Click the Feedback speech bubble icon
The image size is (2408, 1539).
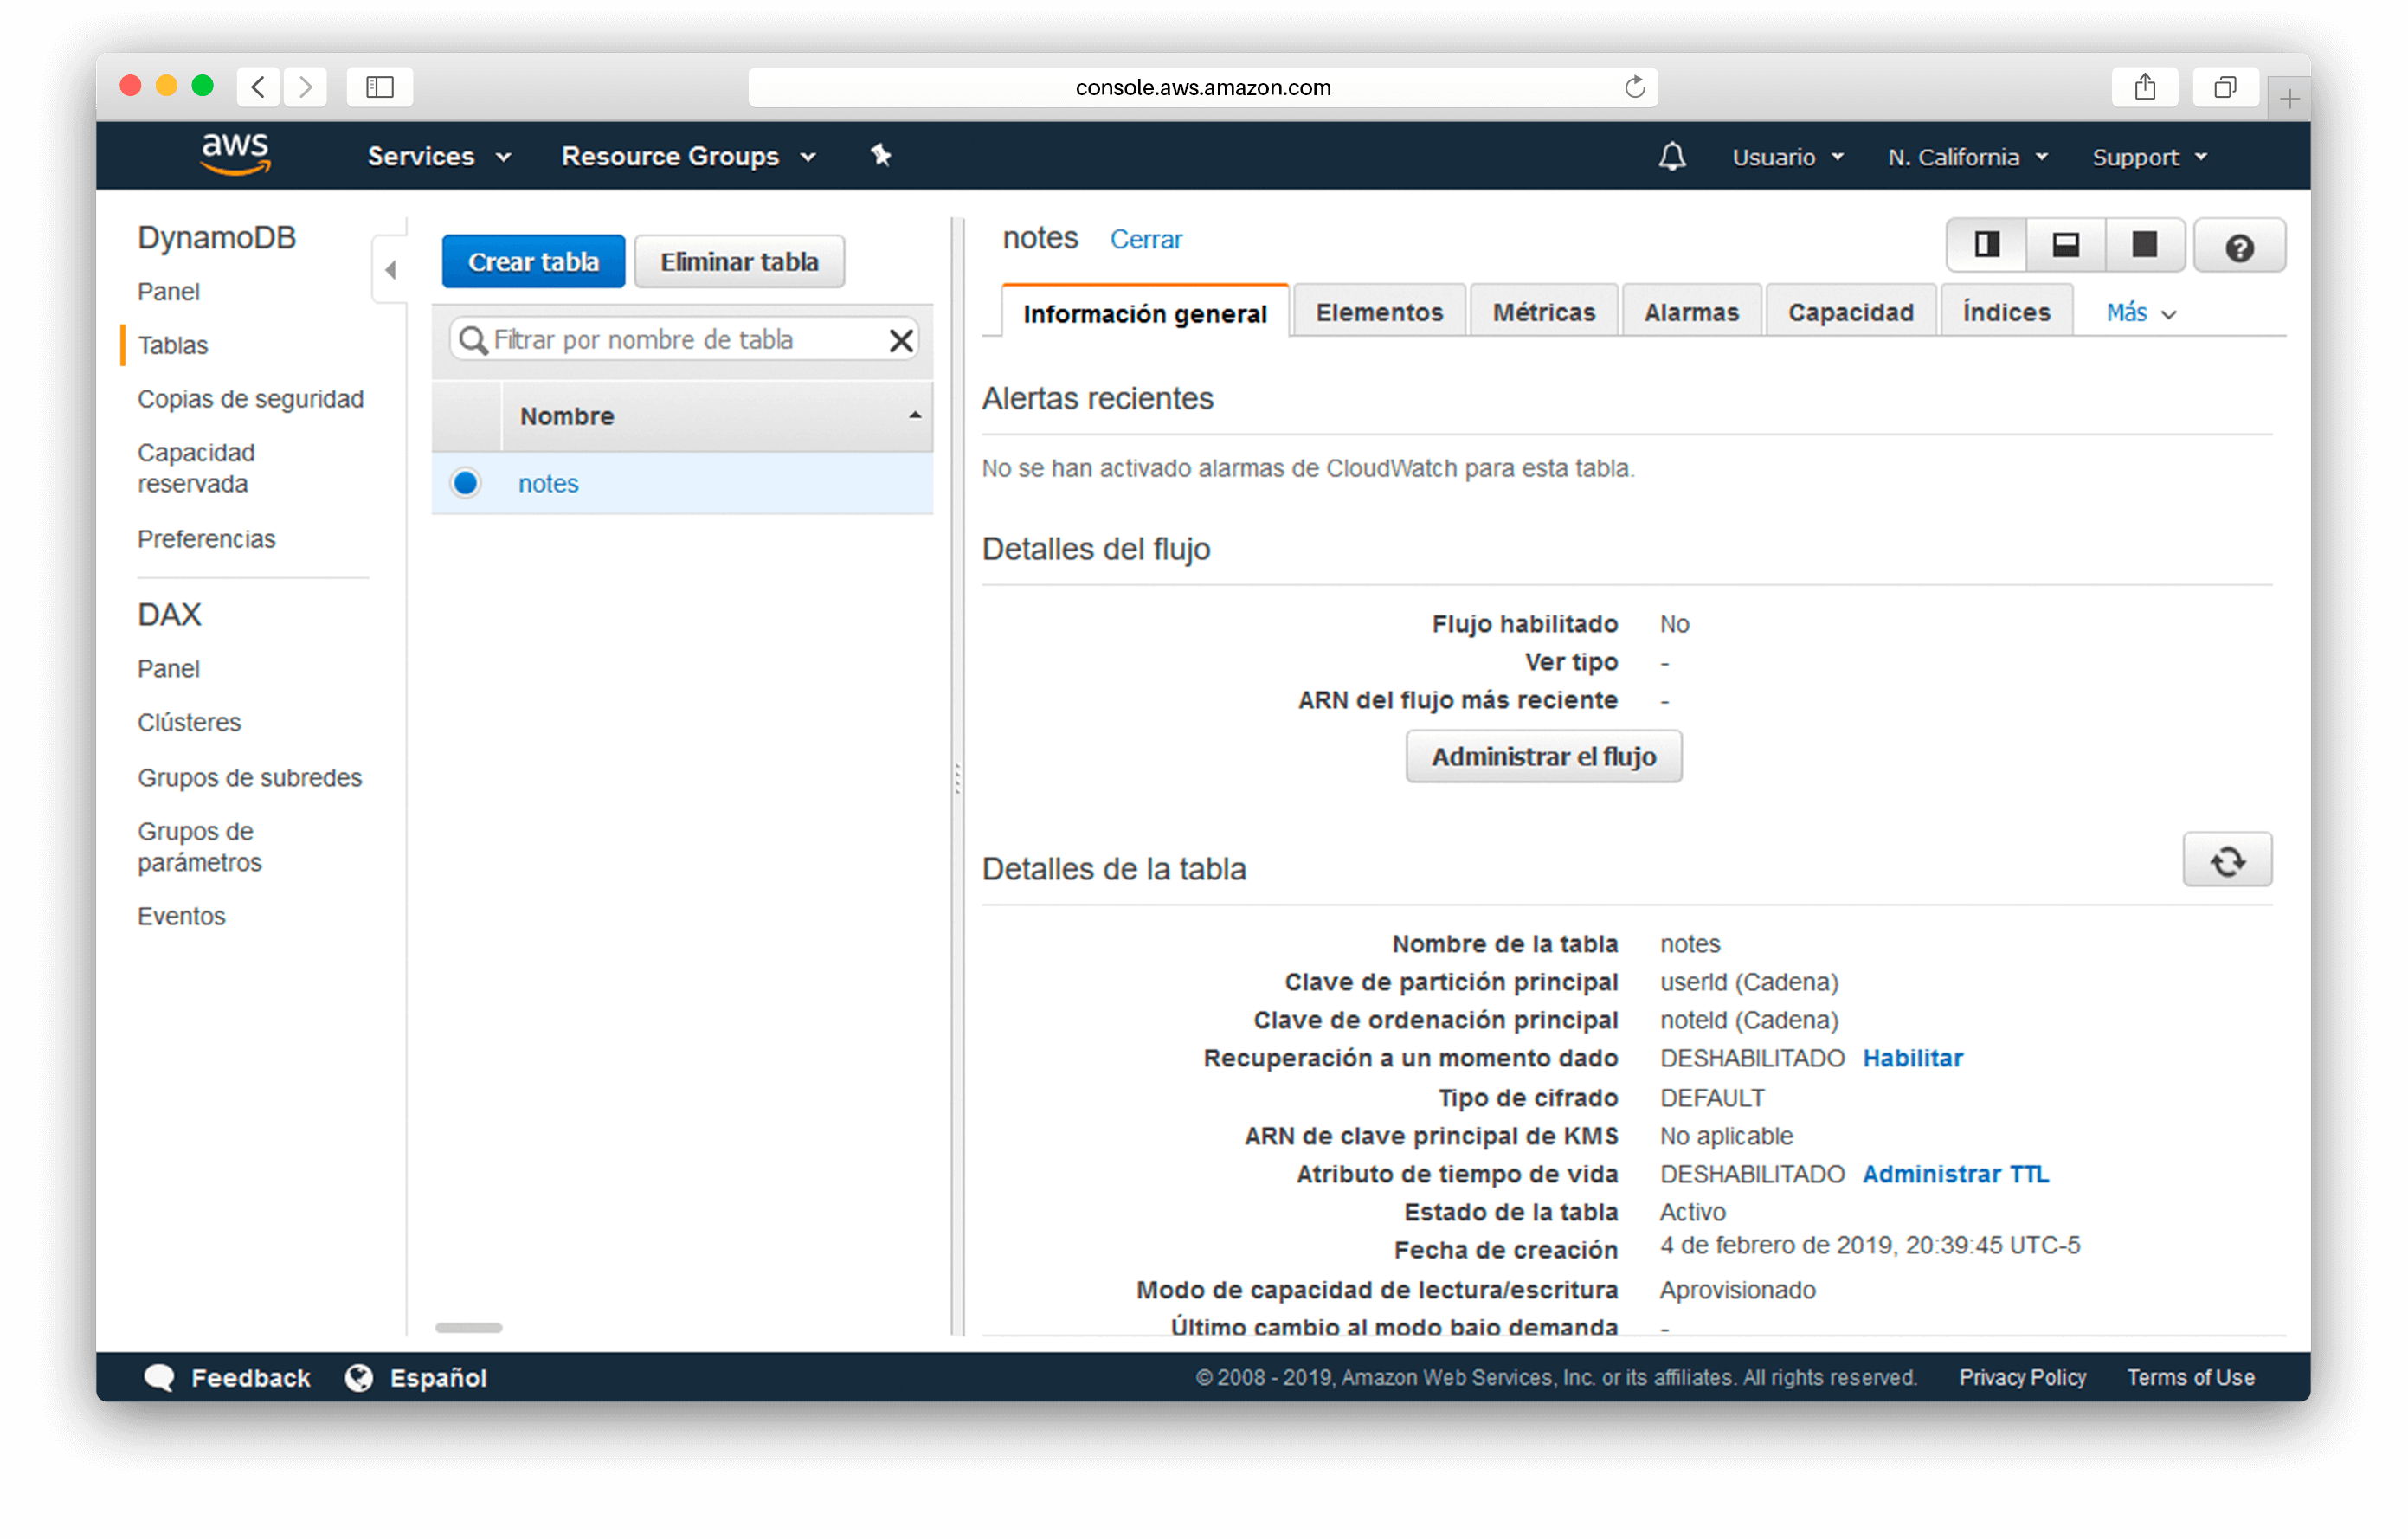[160, 1377]
